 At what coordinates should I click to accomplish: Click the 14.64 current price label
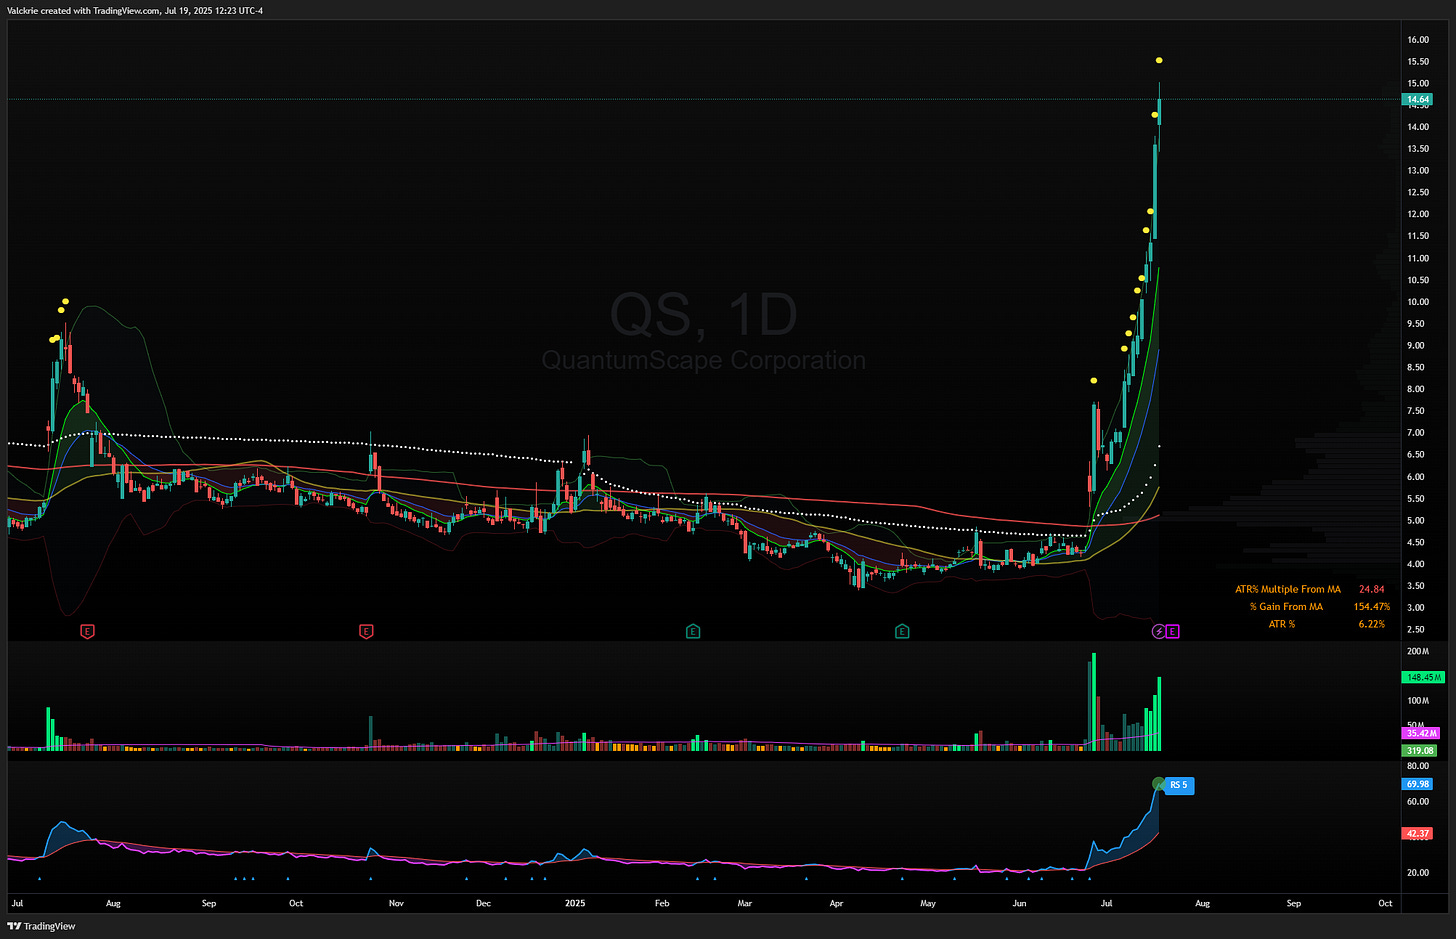[1418, 100]
